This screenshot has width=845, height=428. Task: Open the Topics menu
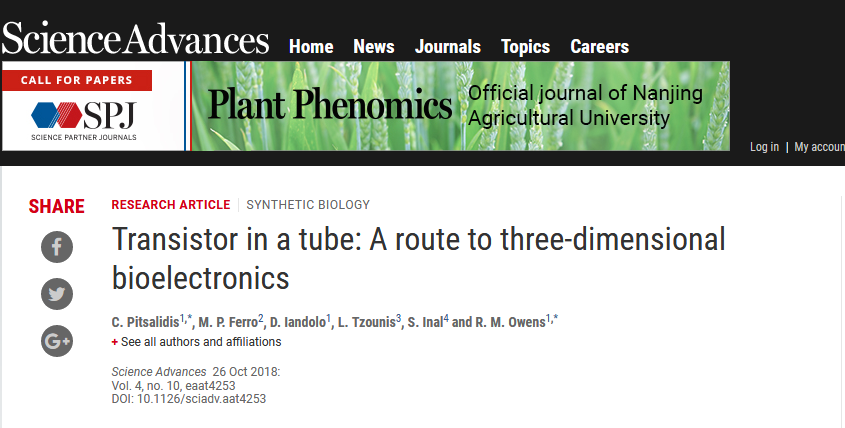coord(525,47)
